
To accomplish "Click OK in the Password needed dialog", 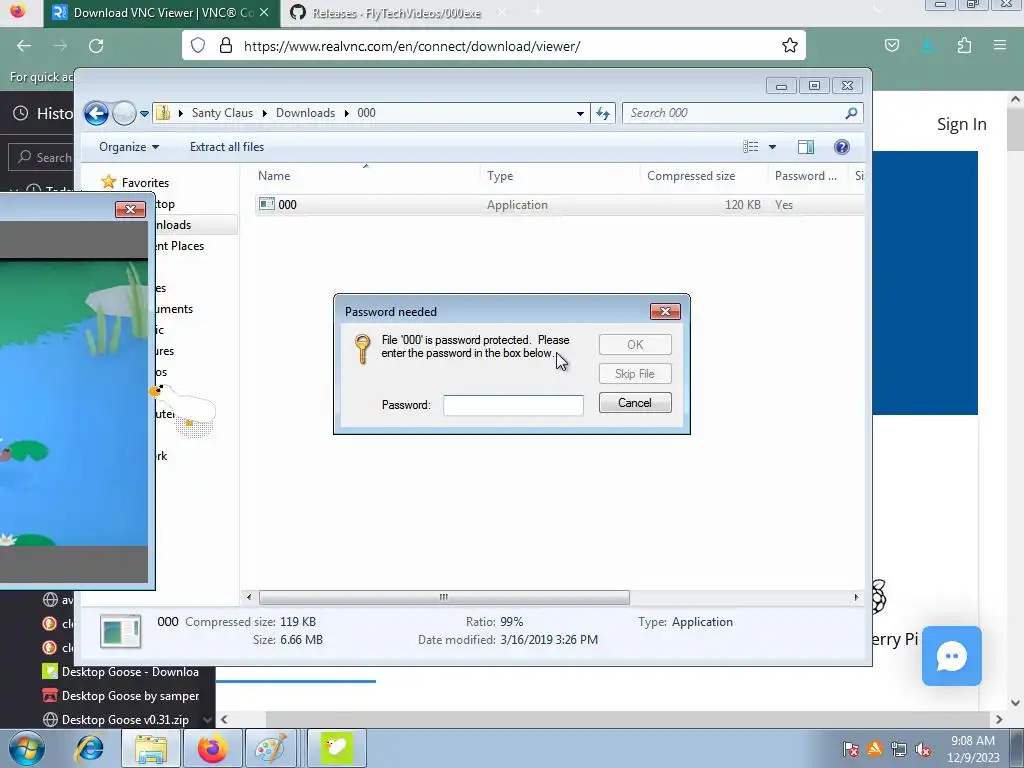I will click(635, 345).
